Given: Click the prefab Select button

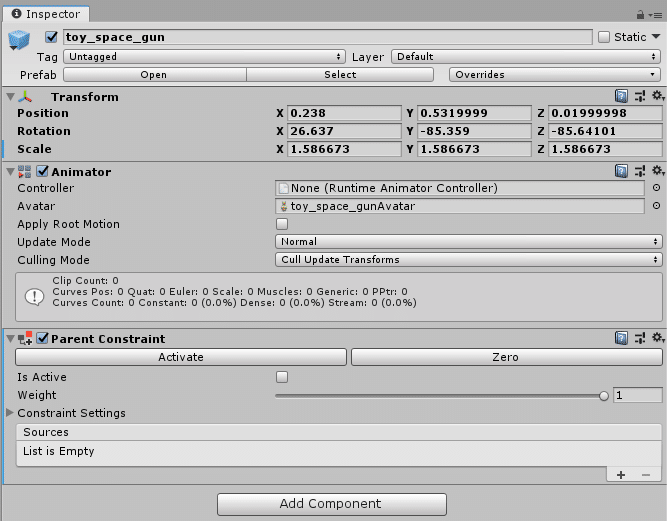Looking at the screenshot, I should [340, 74].
